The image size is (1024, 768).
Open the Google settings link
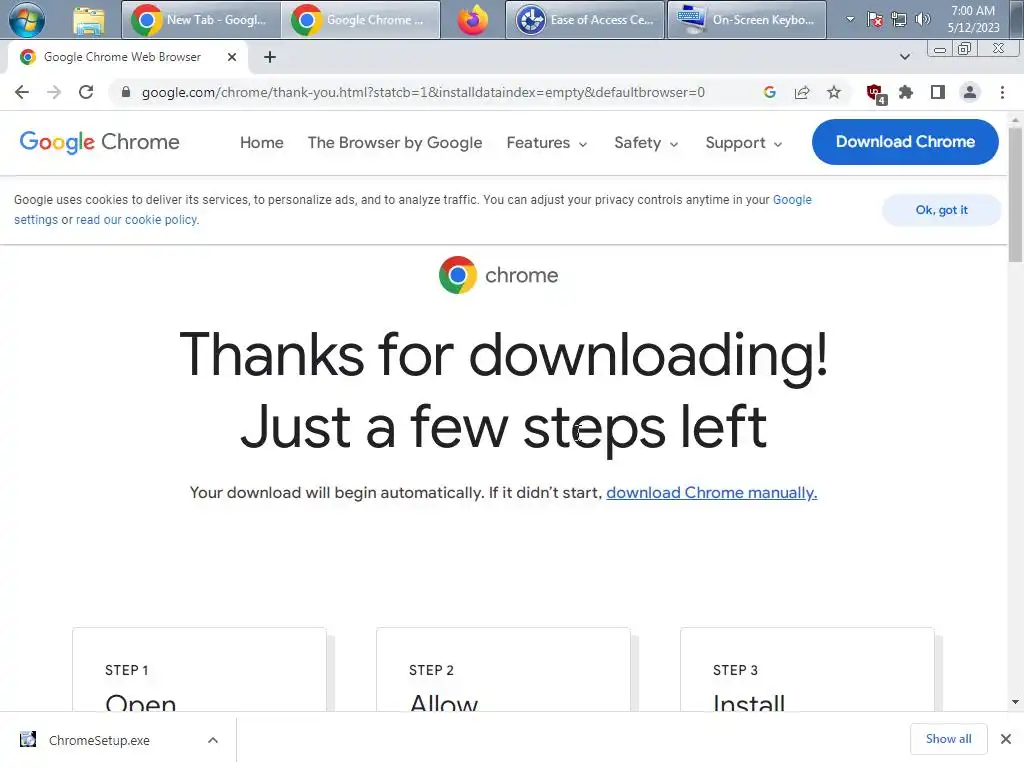tap(792, 200)
